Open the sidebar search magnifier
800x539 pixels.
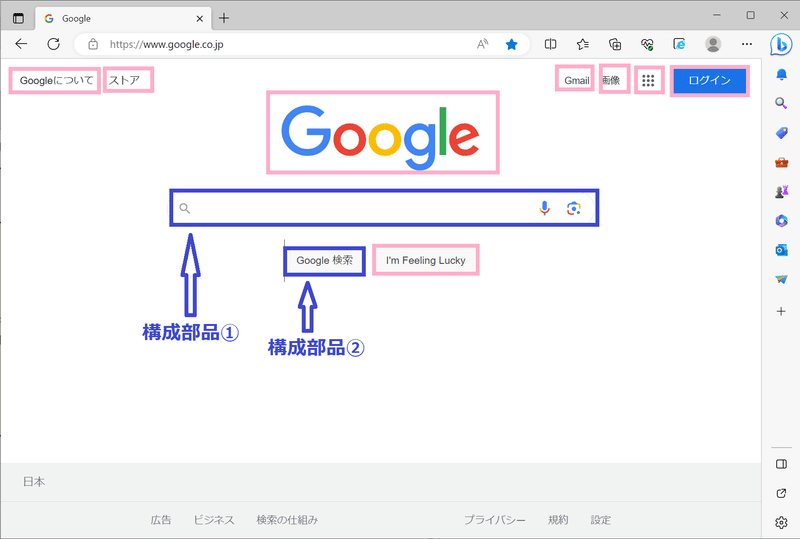coord(781,104)
